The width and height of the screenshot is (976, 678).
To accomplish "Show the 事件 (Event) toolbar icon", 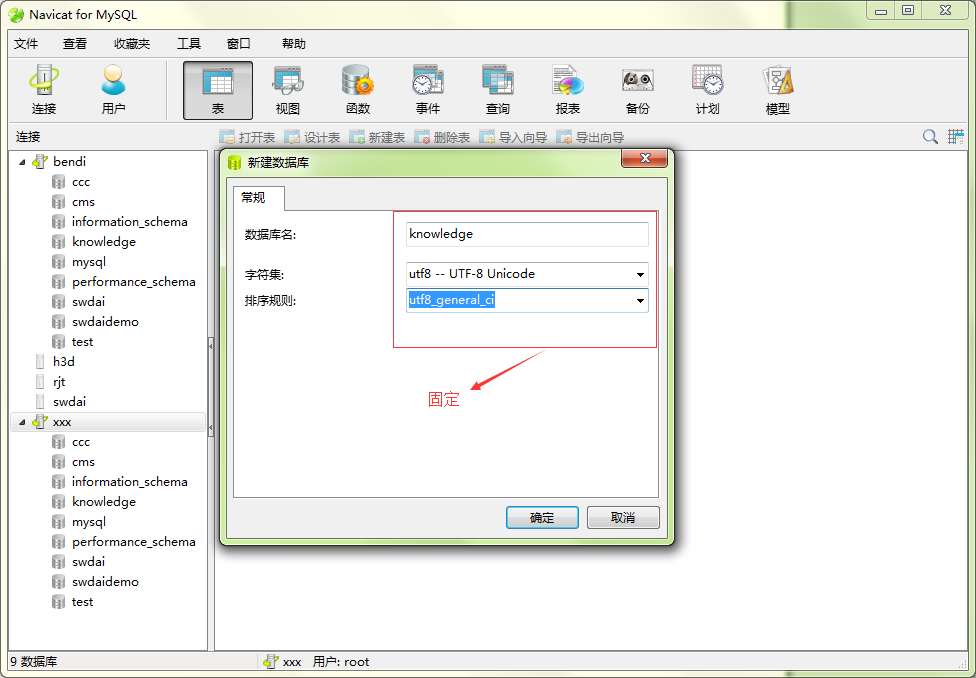I will [x=428, y=90].
